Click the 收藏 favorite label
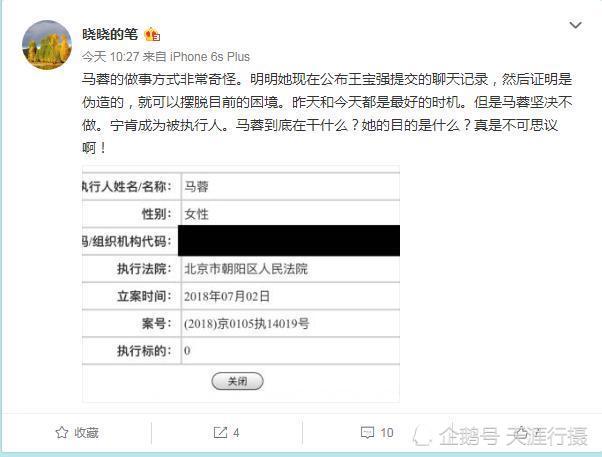Viewport: 602px width, 457px height. [86, 433]
